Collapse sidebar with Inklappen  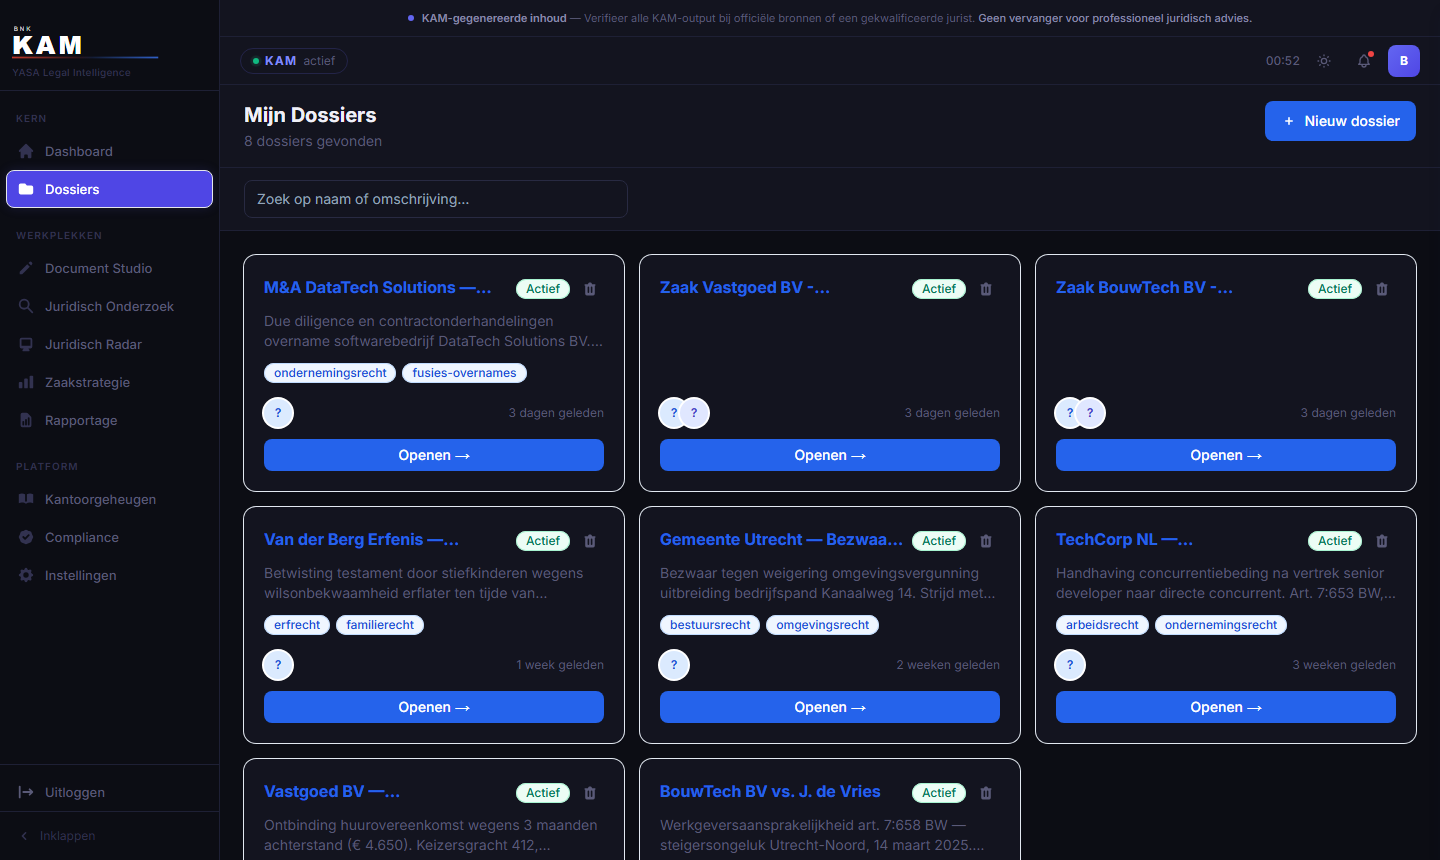coord(109,836)
